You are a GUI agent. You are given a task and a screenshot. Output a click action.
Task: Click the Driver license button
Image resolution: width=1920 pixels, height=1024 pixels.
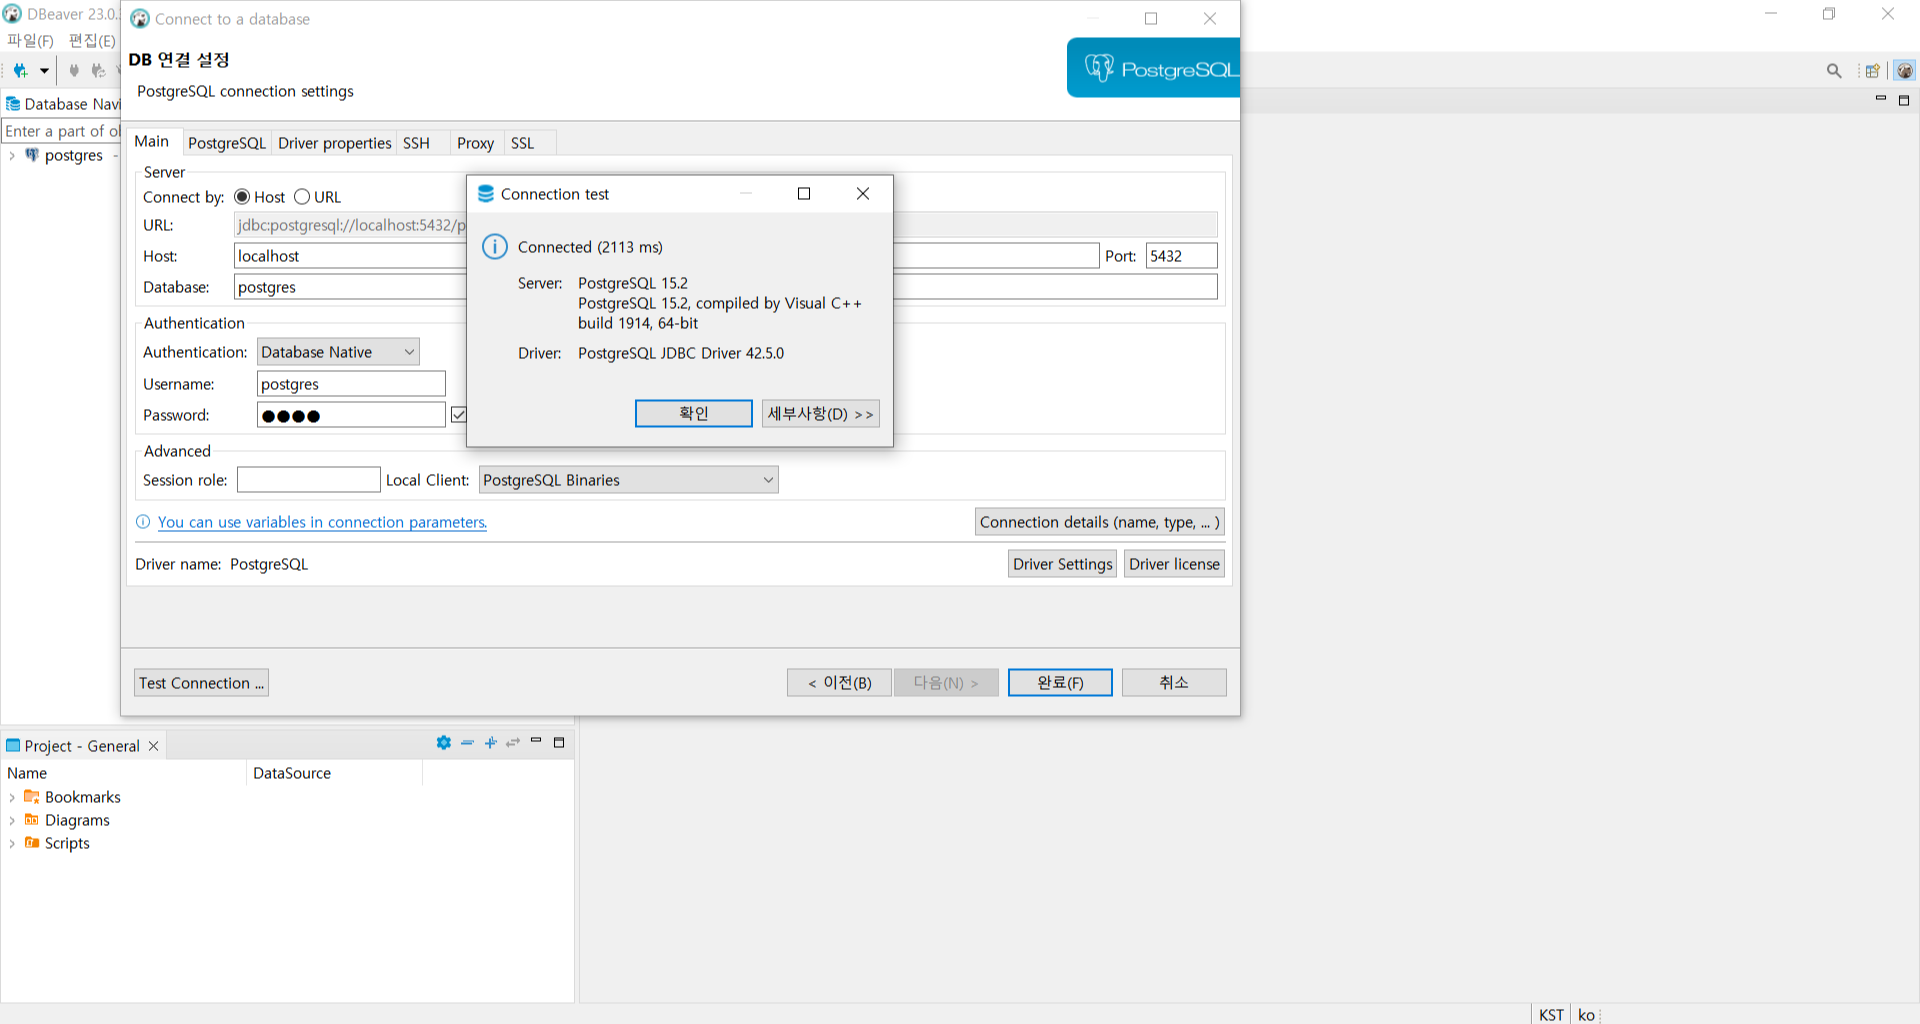point(1174,564)
